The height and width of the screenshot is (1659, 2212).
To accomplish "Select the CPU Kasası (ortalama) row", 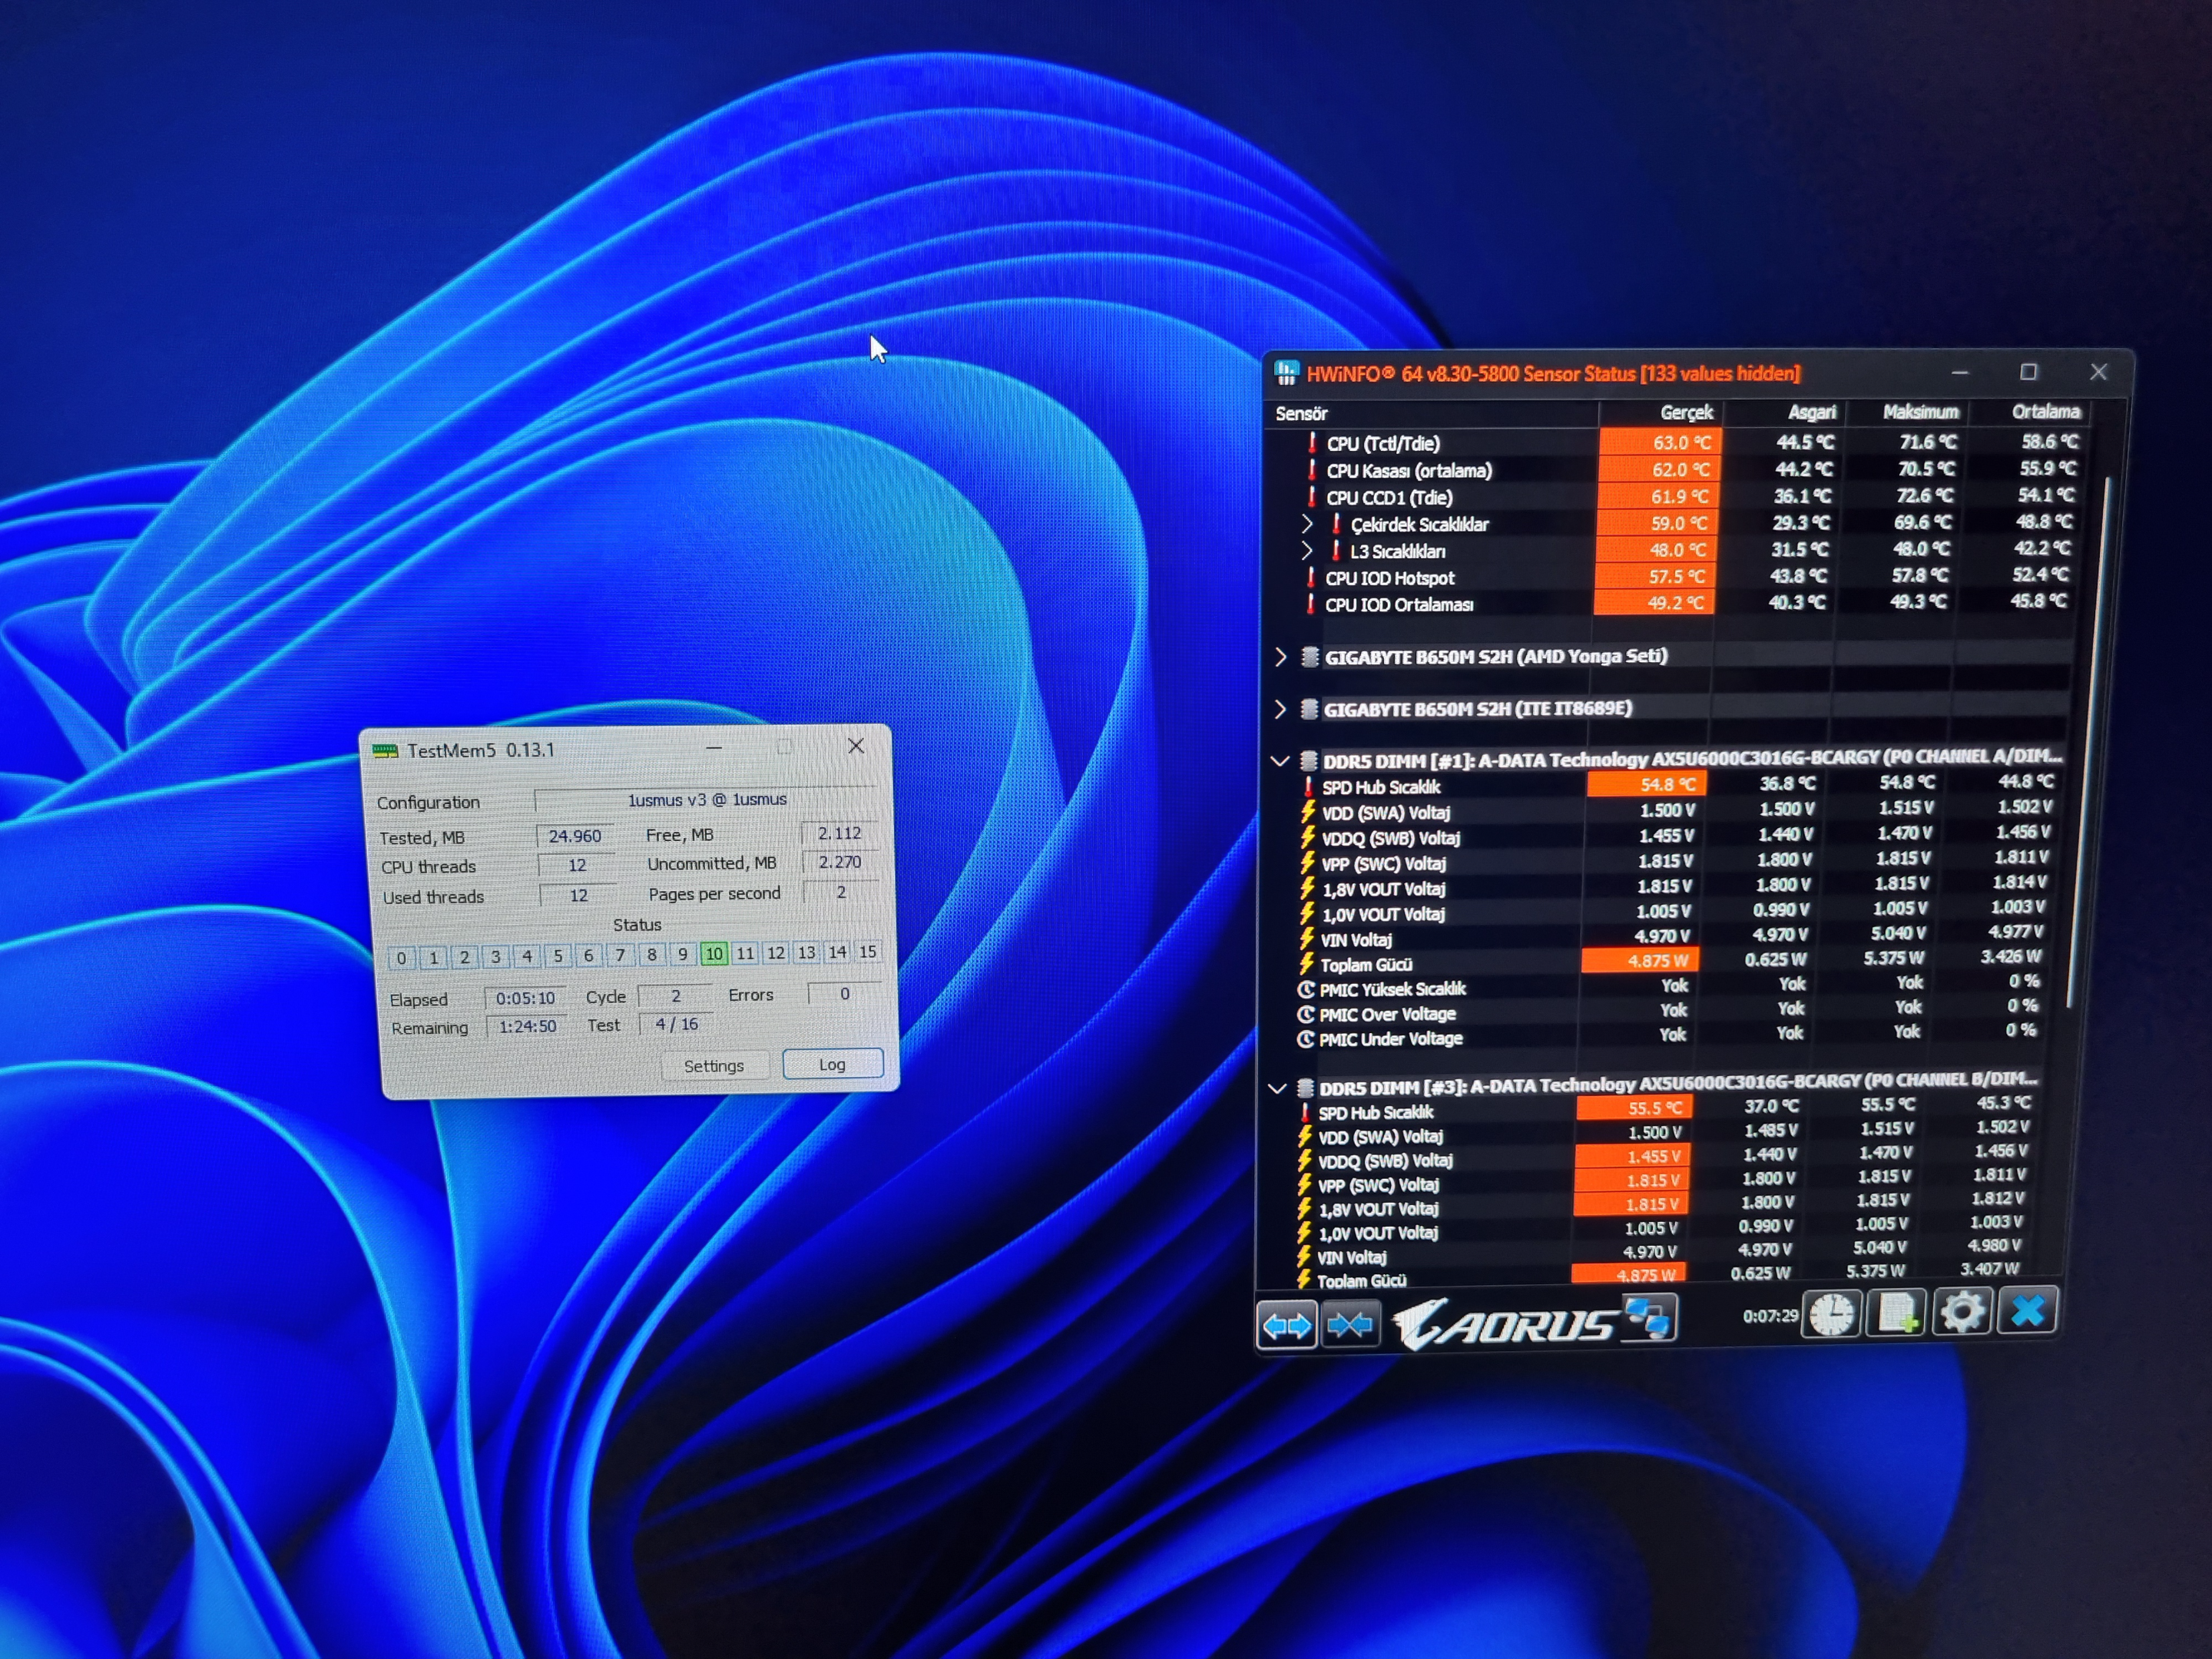I will click(x=1680, y=469).
